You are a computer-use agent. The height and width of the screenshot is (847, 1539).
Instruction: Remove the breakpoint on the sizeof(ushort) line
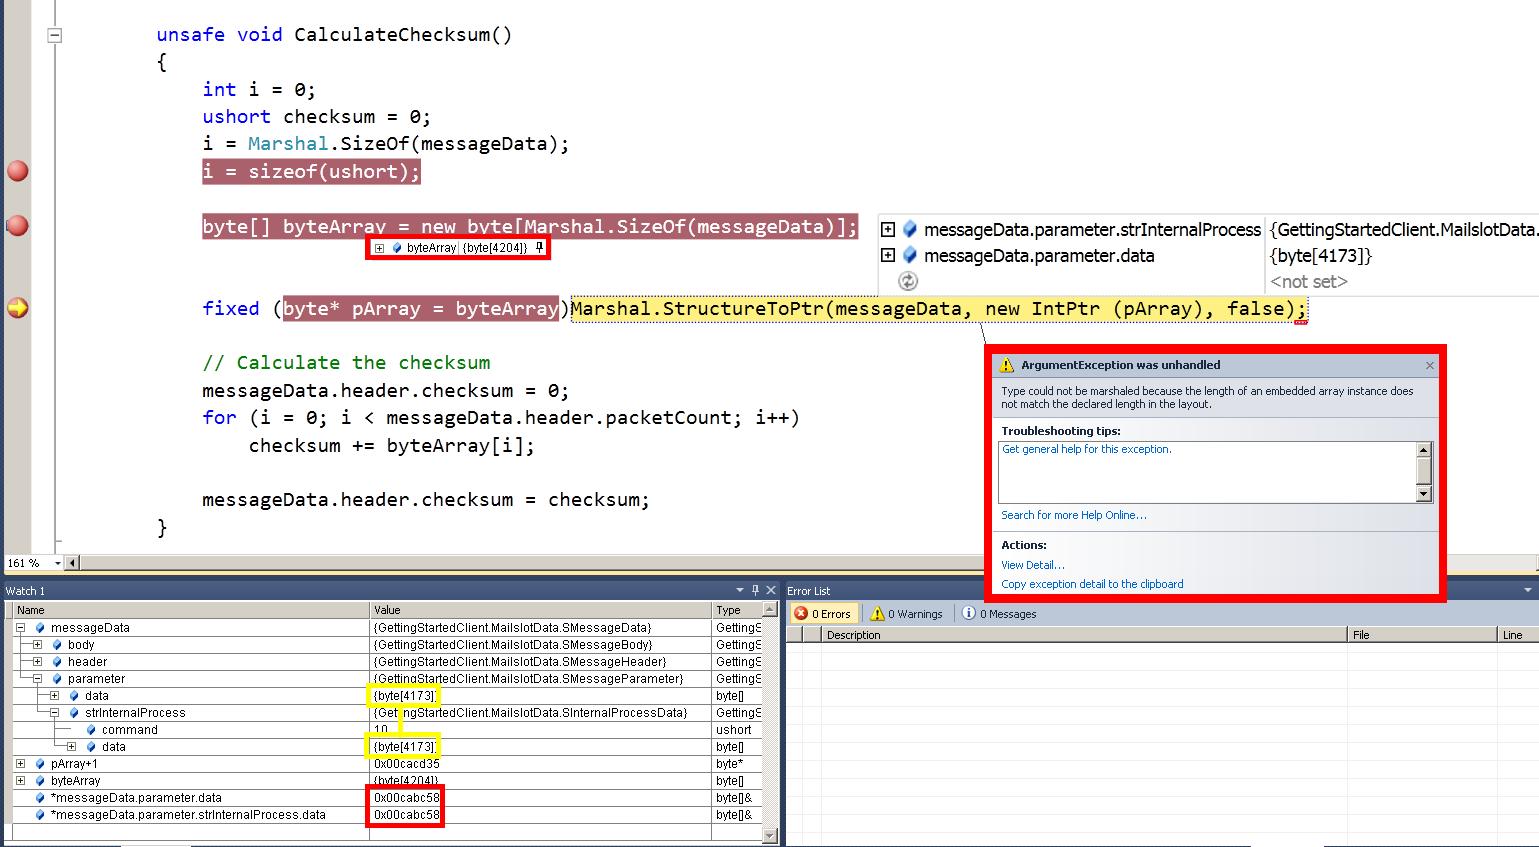click(x=17, y=171)
